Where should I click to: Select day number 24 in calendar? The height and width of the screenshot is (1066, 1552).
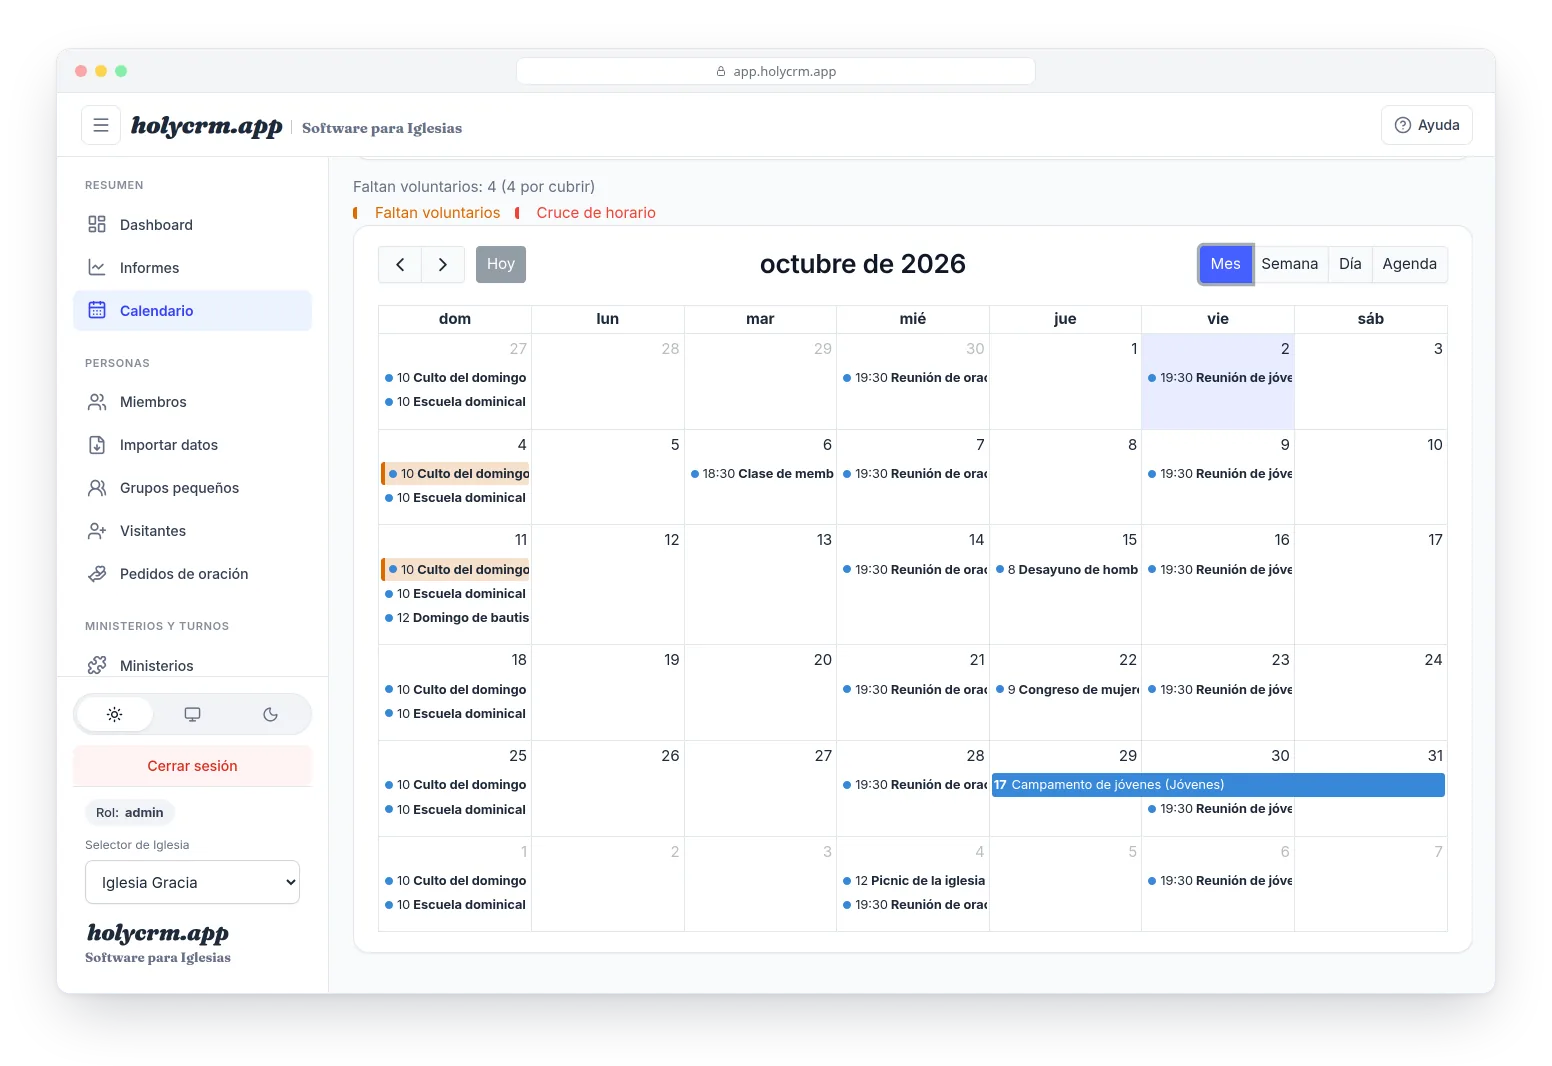pyautogui.click(x=1433, y=660)
